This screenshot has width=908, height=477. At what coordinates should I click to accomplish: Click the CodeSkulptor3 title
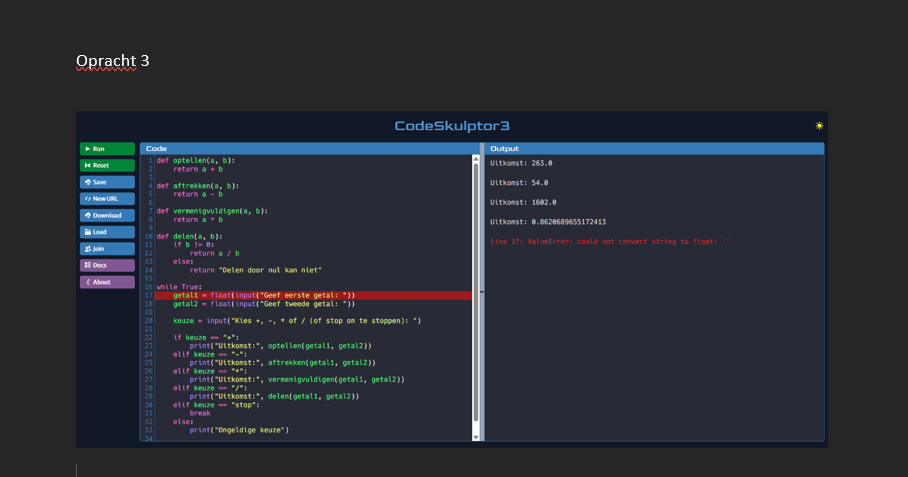(x=452, y=126)
